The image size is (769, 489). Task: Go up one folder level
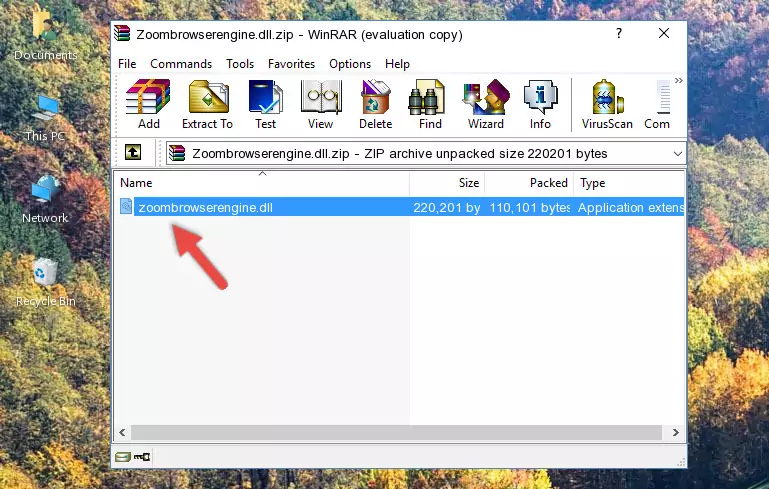(133, 152)
